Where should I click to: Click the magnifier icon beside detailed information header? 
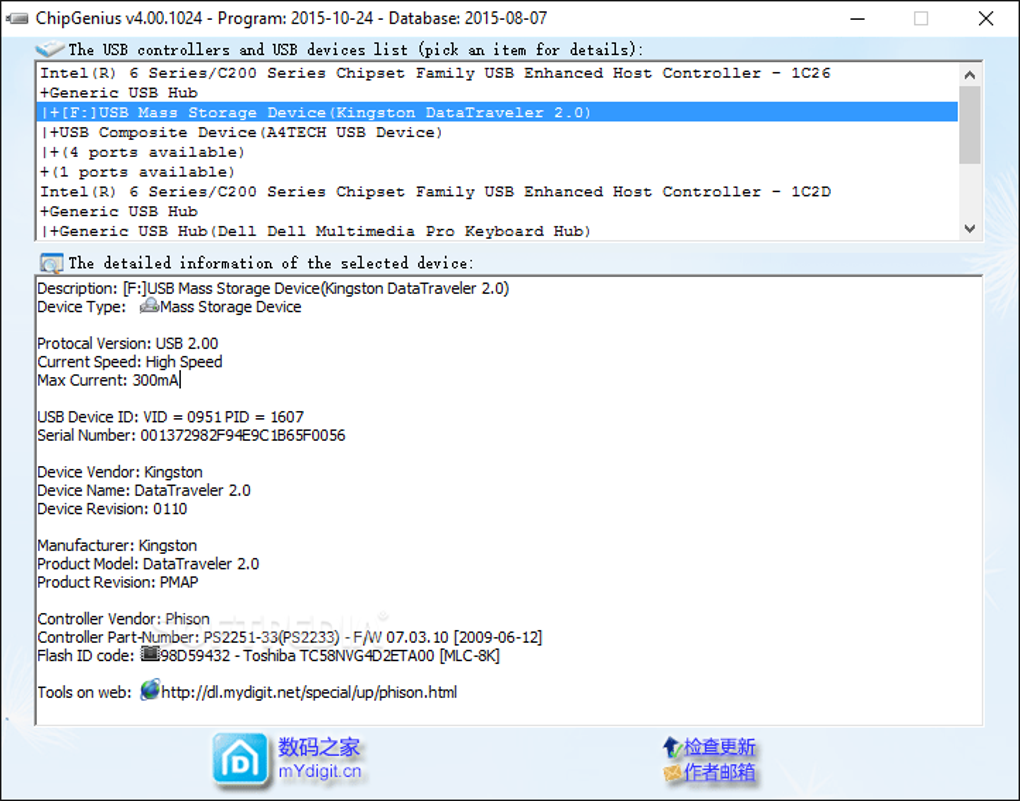tap(51, 263)
